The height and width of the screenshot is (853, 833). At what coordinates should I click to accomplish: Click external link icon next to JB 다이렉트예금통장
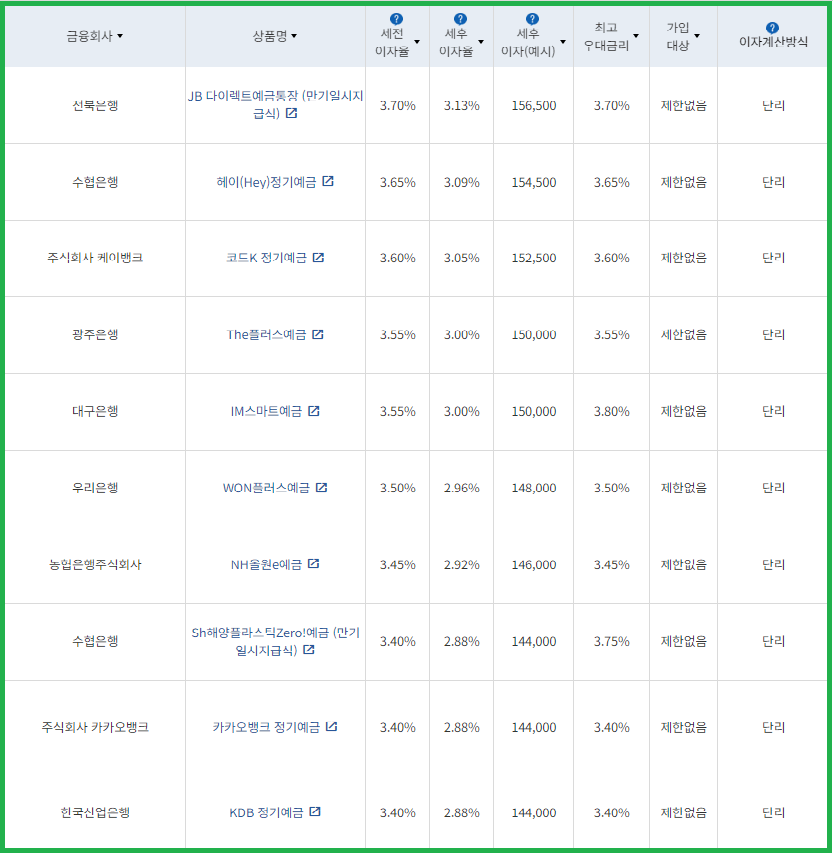292,113
